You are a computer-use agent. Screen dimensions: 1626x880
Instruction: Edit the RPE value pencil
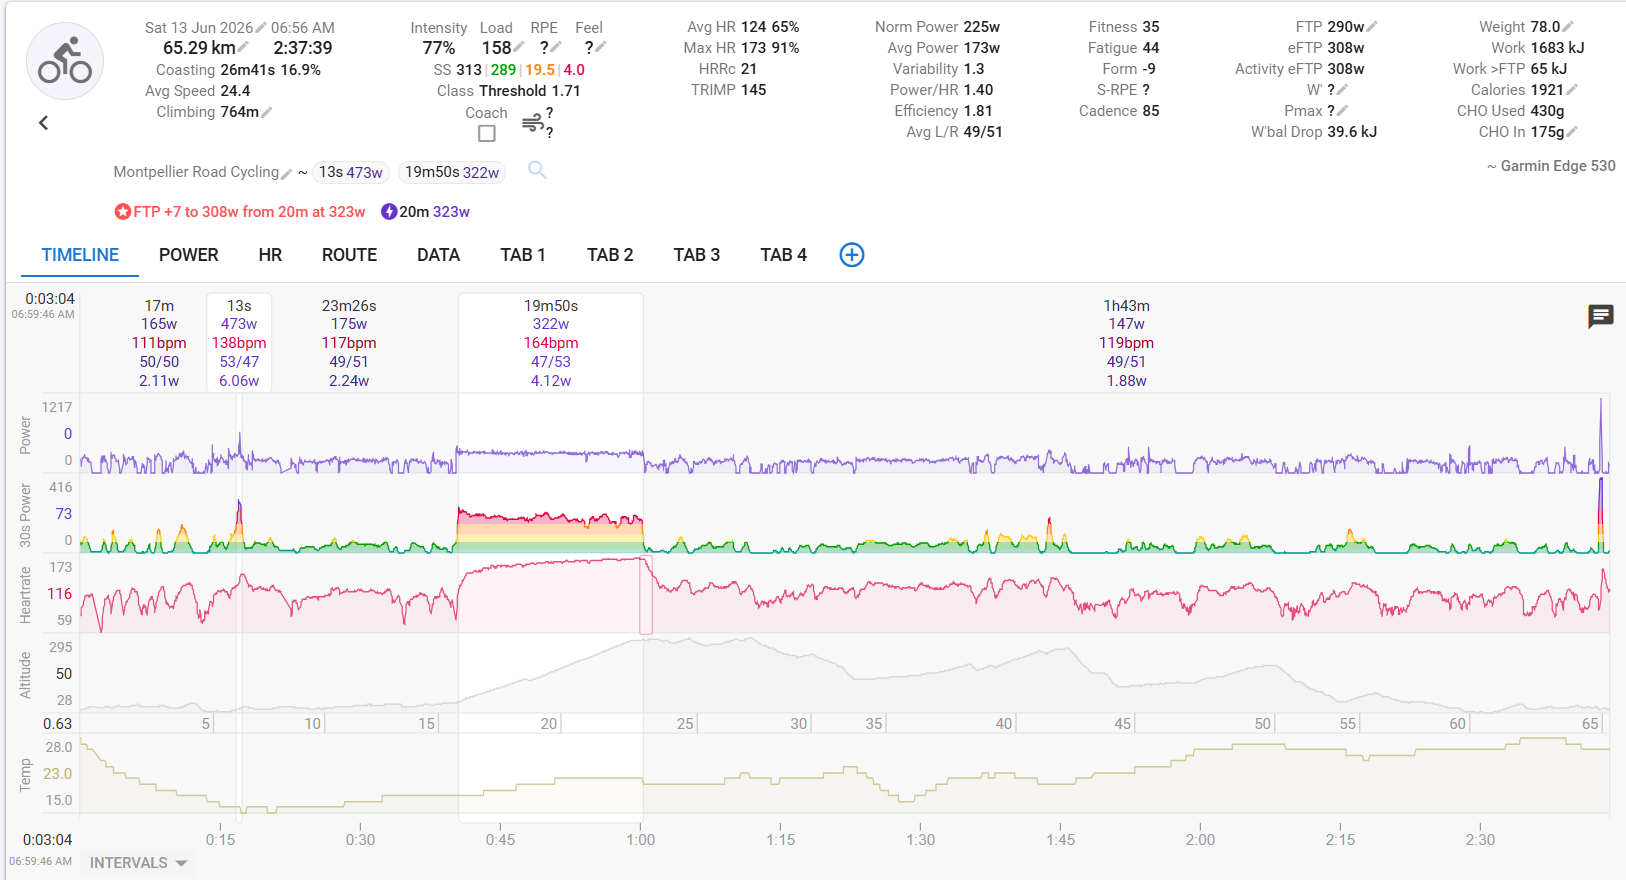tap(556, 47)
